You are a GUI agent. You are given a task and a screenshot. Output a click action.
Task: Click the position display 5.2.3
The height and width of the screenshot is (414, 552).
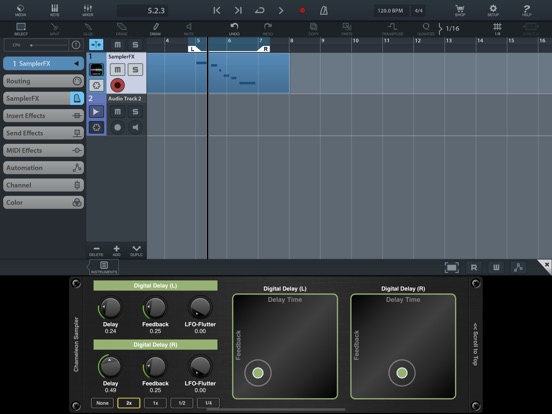(143, 11)
